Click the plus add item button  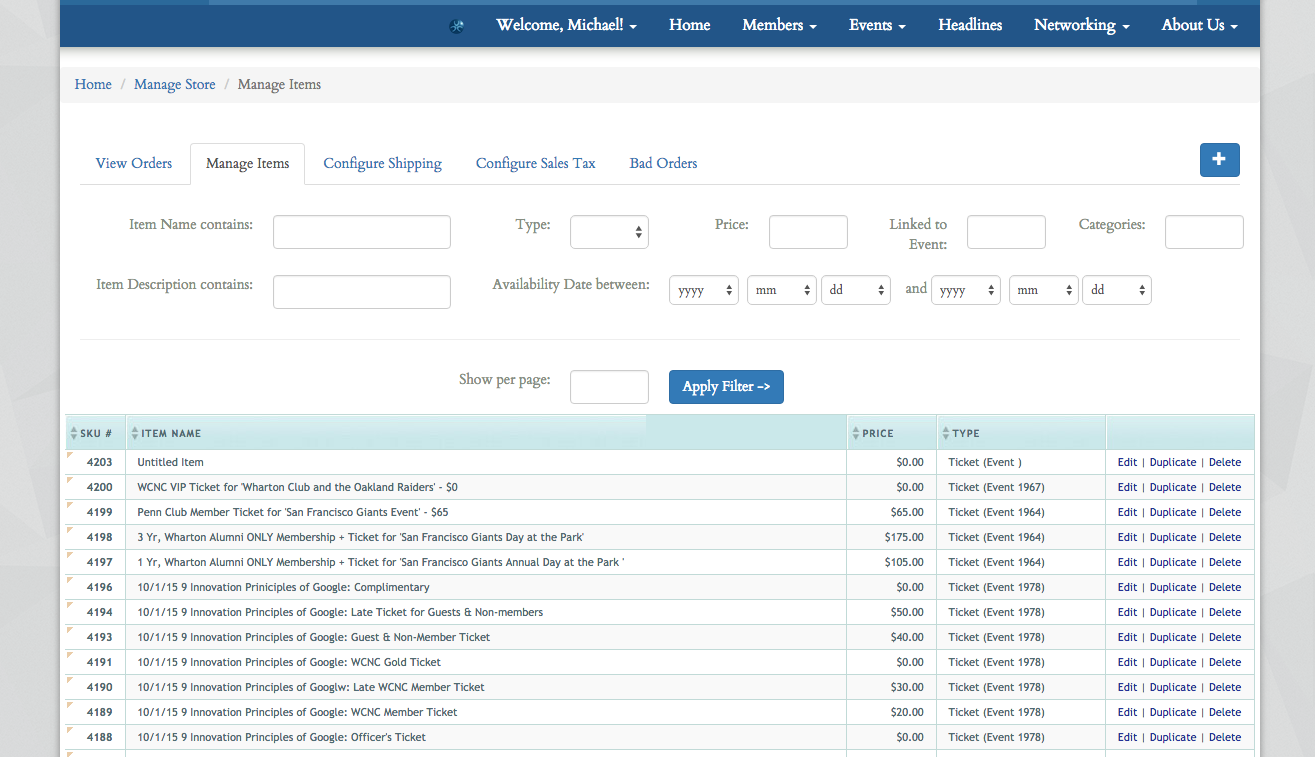(1219, 160)
